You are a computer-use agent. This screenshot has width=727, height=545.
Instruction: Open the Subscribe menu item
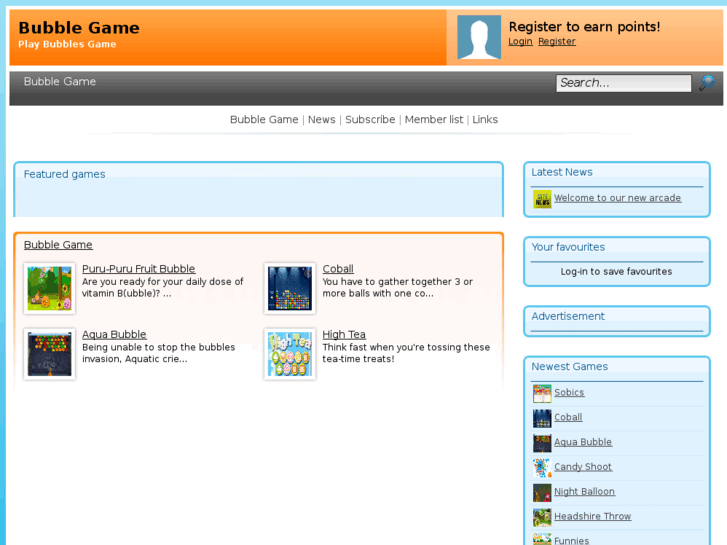pyautogui.click(x=370, y=120)
